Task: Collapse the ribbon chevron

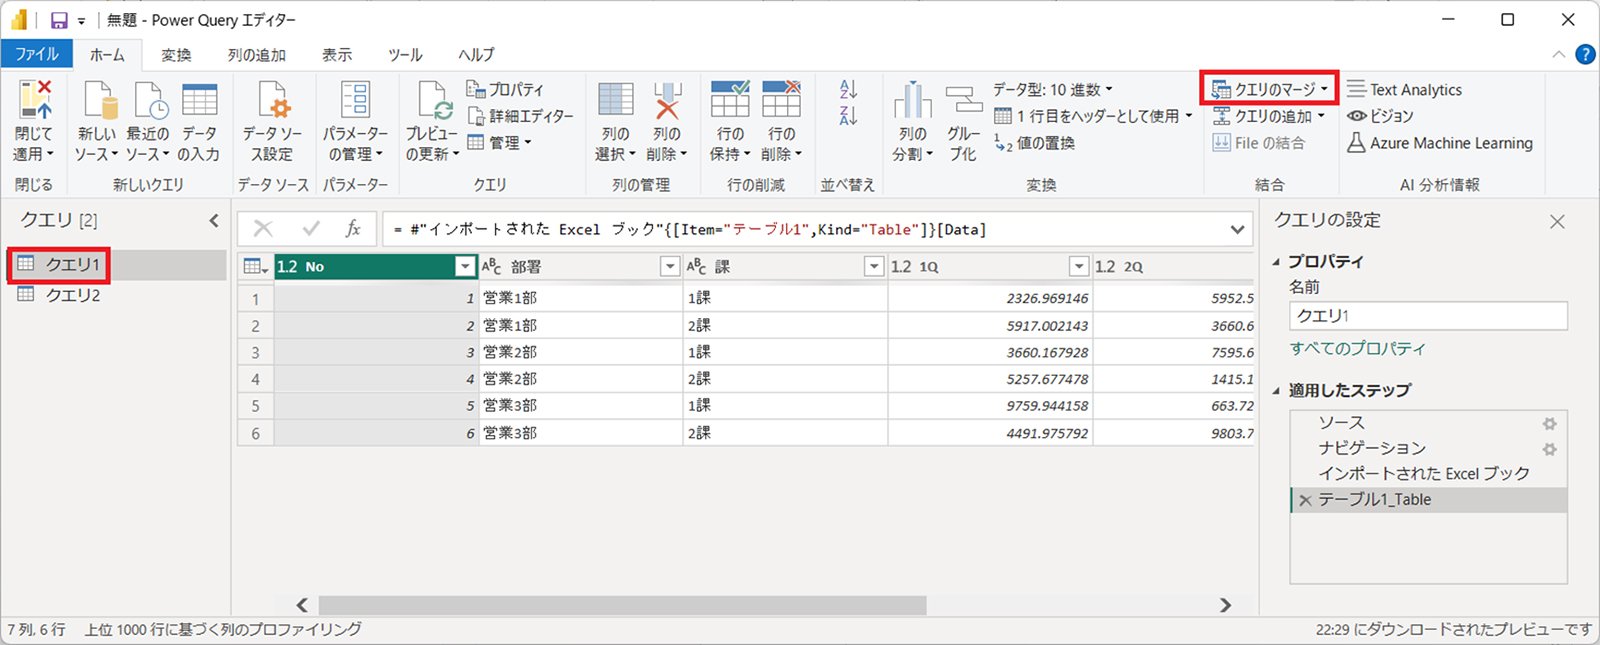Action: (x=1558, y=54)
